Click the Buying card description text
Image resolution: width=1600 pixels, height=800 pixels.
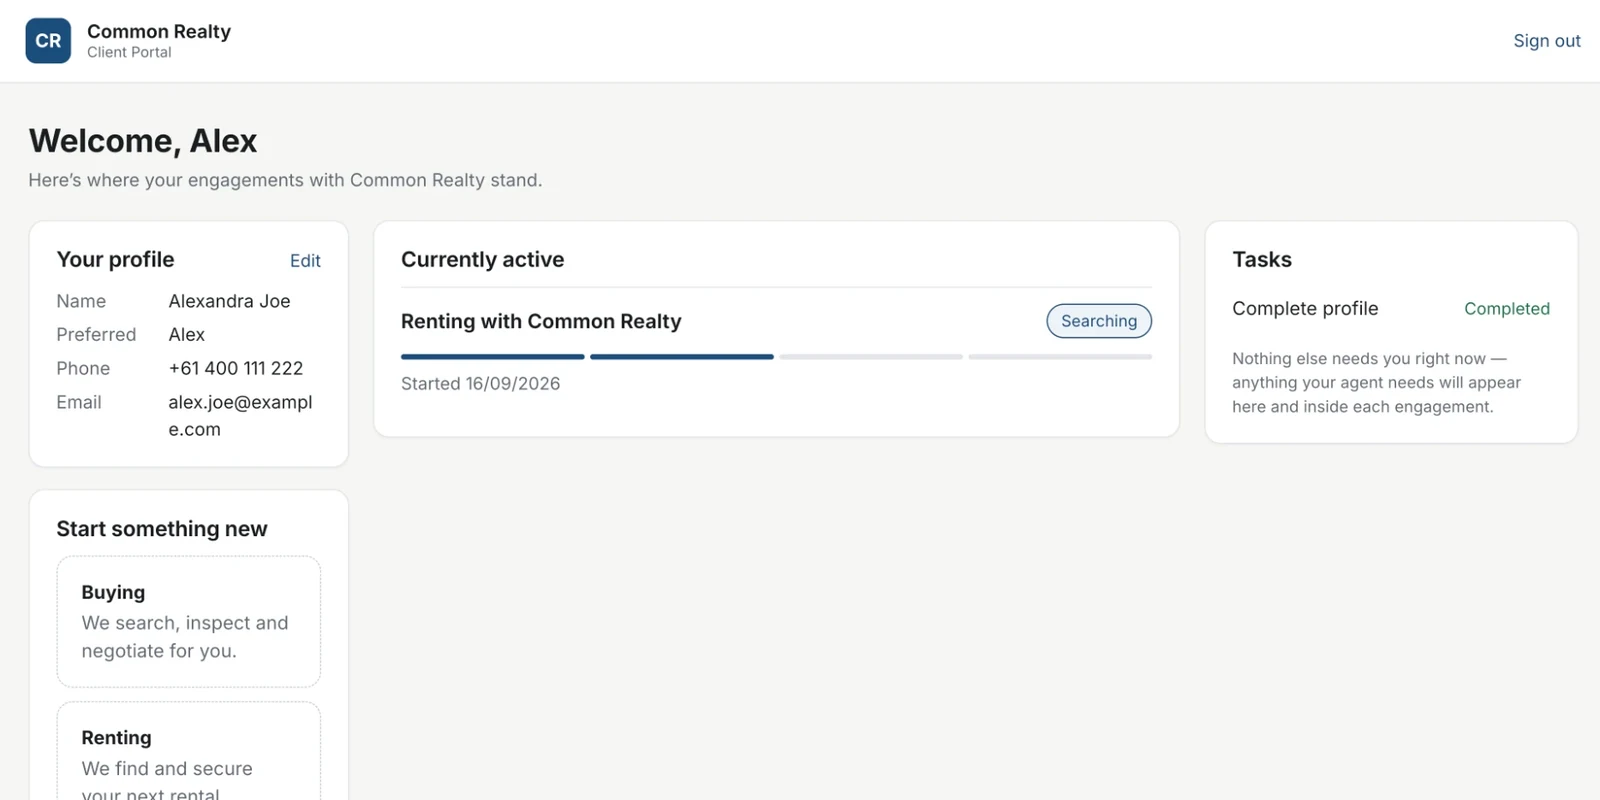pyautogui.click(x=185, y=637)
